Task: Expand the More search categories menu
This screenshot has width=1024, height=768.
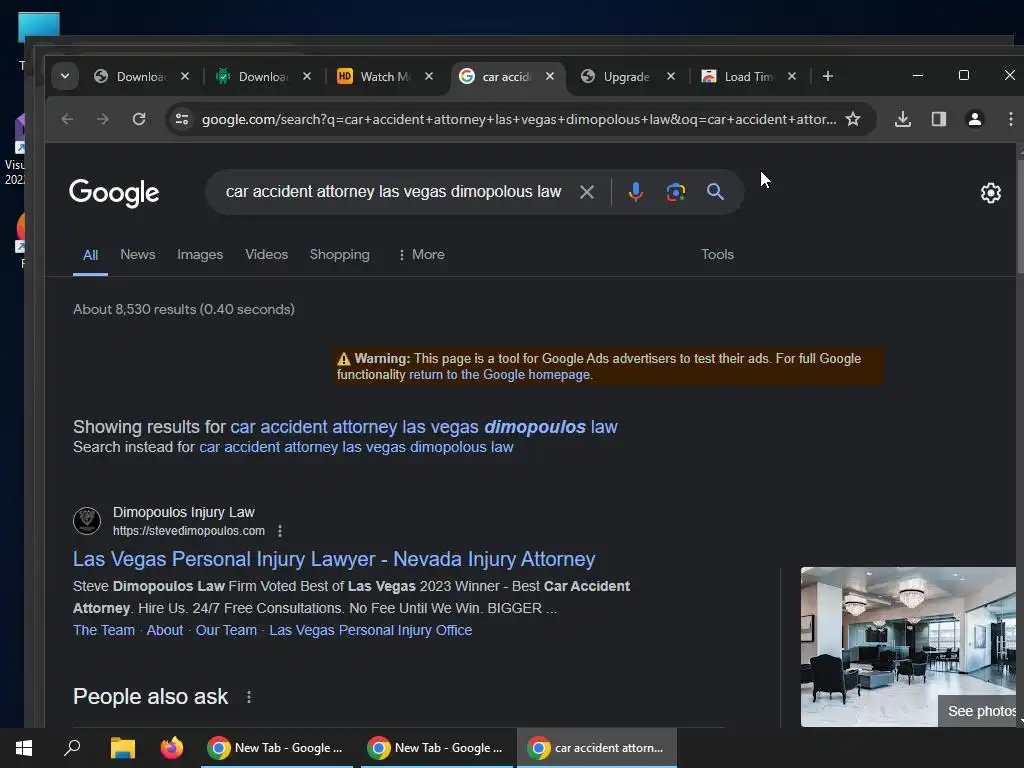Action: (421, 255)
